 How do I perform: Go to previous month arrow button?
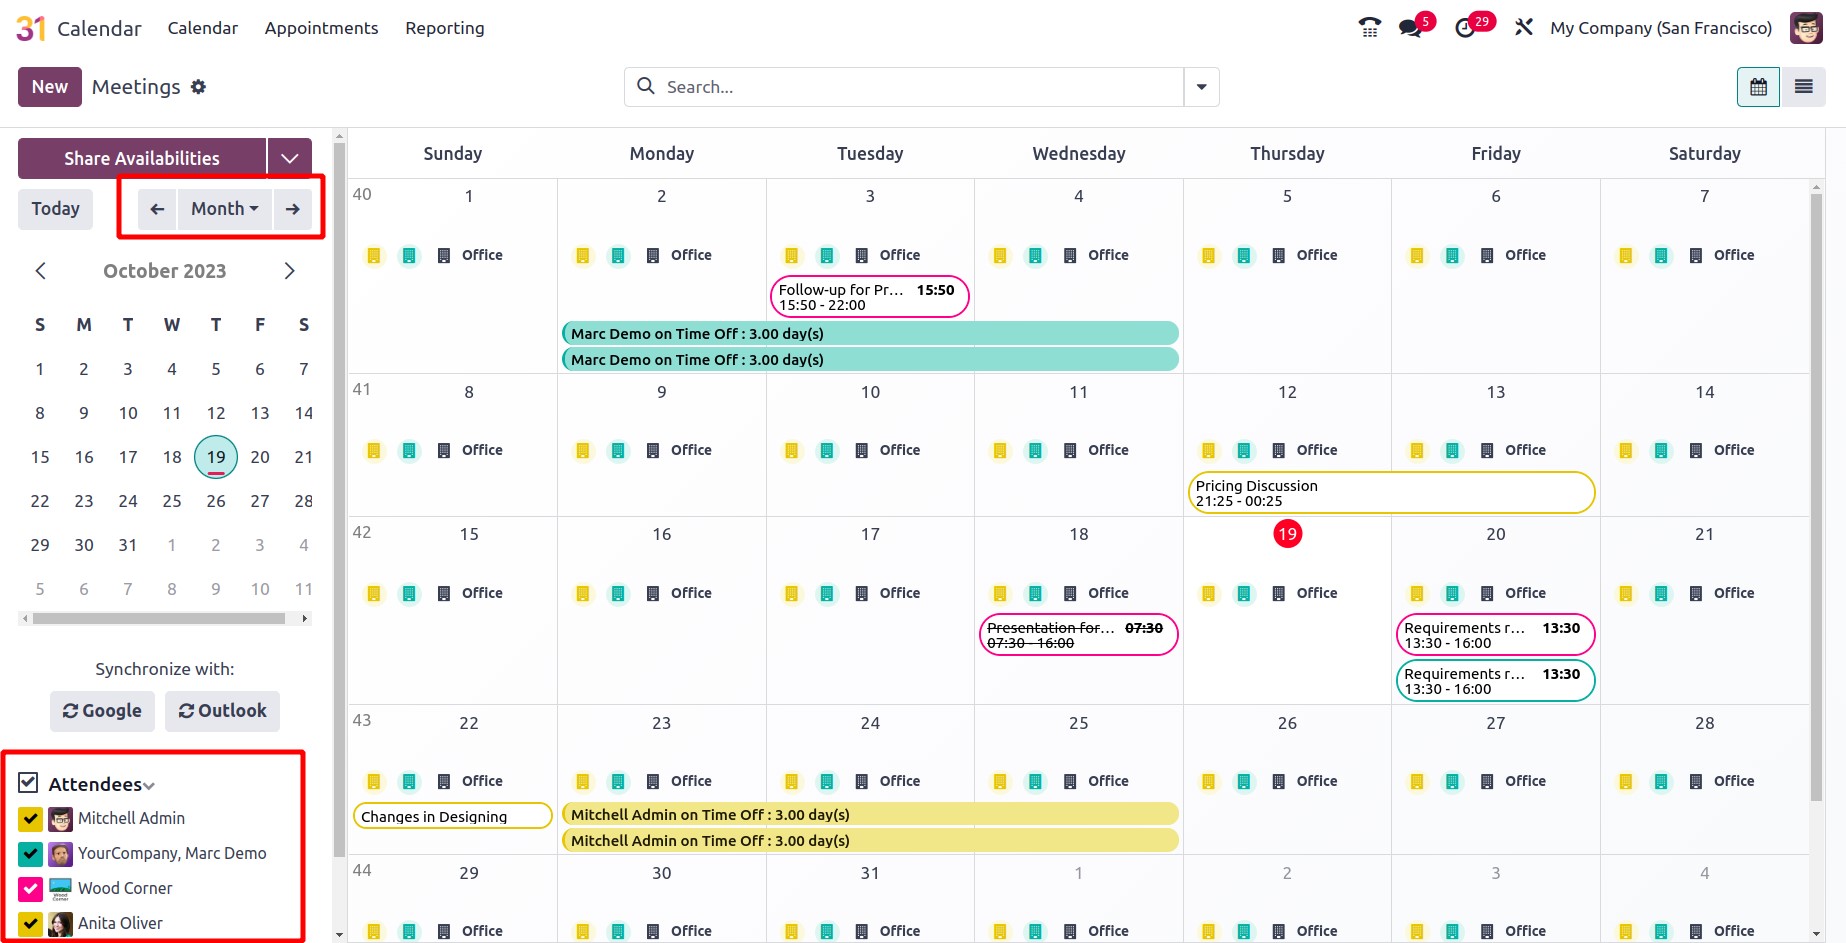(157, 209)
